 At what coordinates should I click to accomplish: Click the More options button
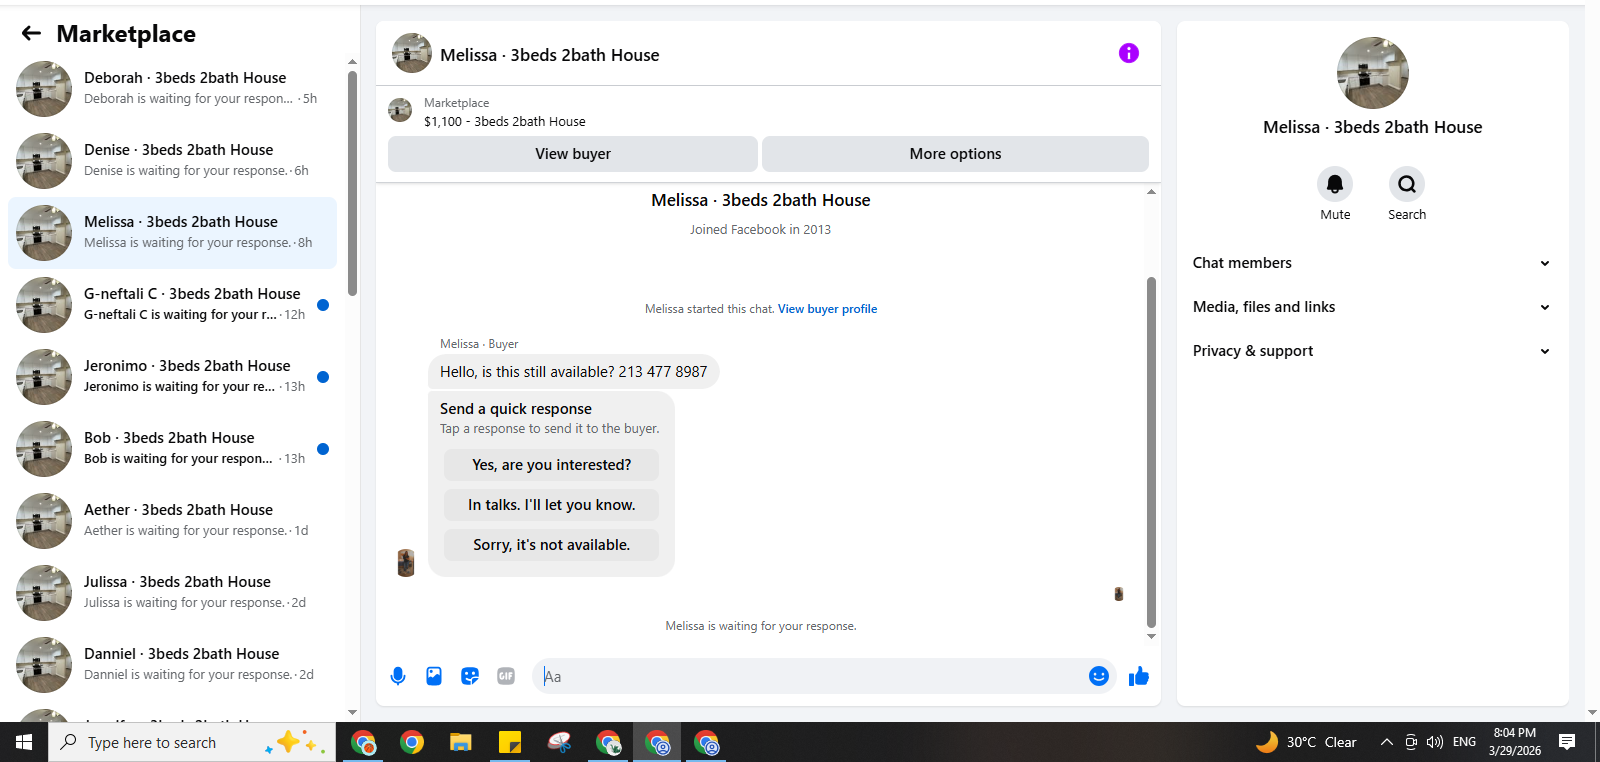click(x=955, y=154)
